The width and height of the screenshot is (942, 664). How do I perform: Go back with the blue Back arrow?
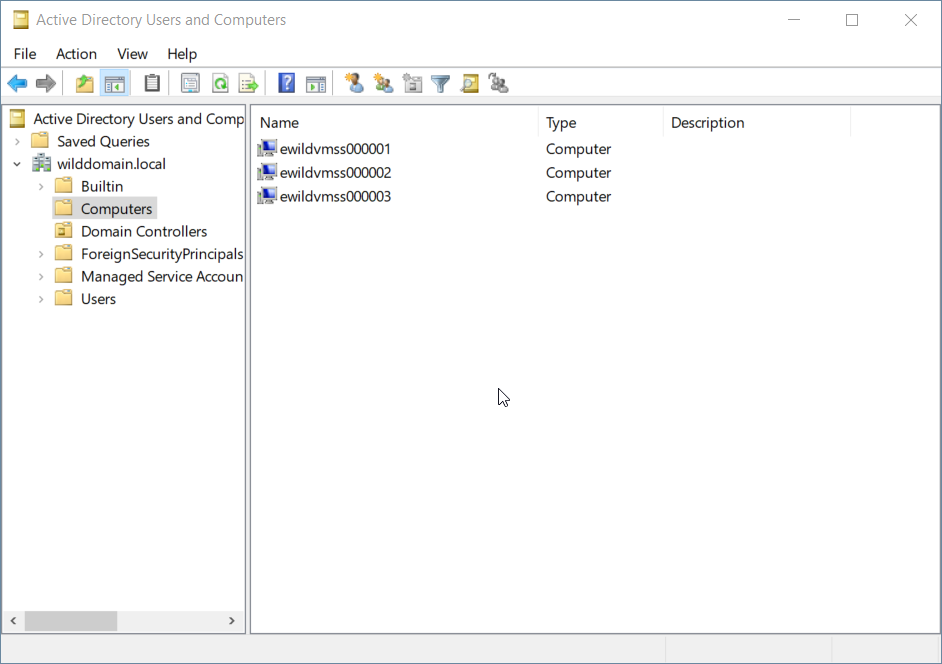17,83
